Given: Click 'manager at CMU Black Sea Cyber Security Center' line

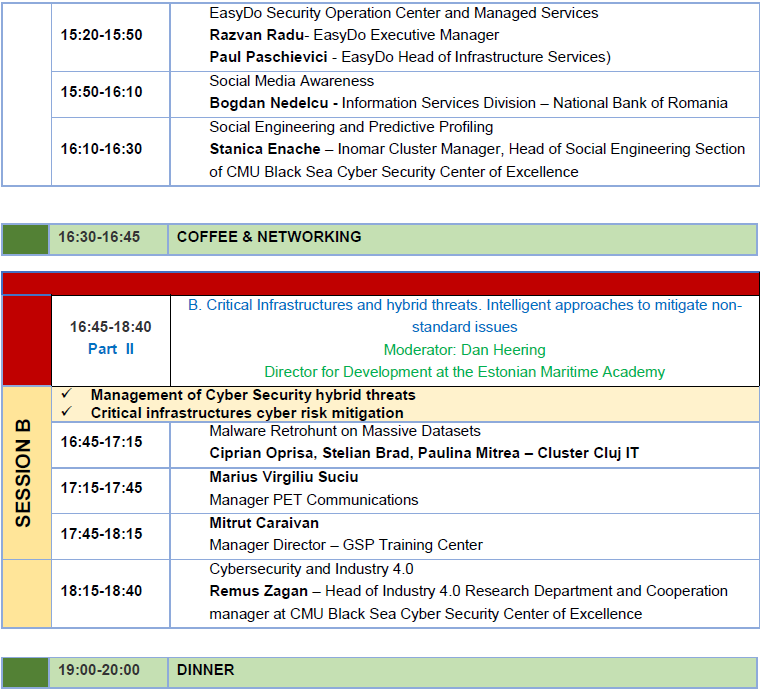Looking at the screenshot, I should [x=426, y=614].
